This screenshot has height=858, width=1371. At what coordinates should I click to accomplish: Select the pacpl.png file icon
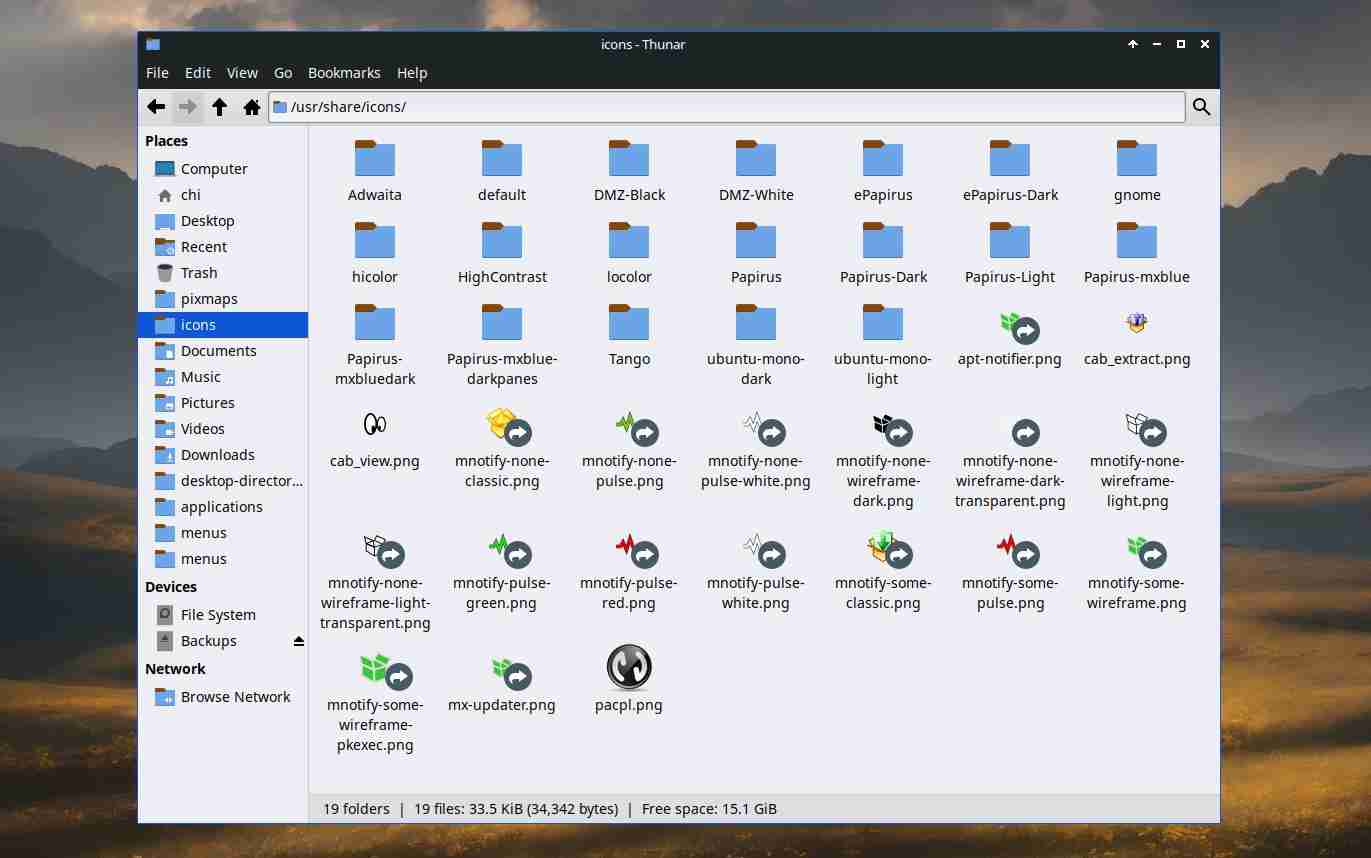tap(628, 668)
